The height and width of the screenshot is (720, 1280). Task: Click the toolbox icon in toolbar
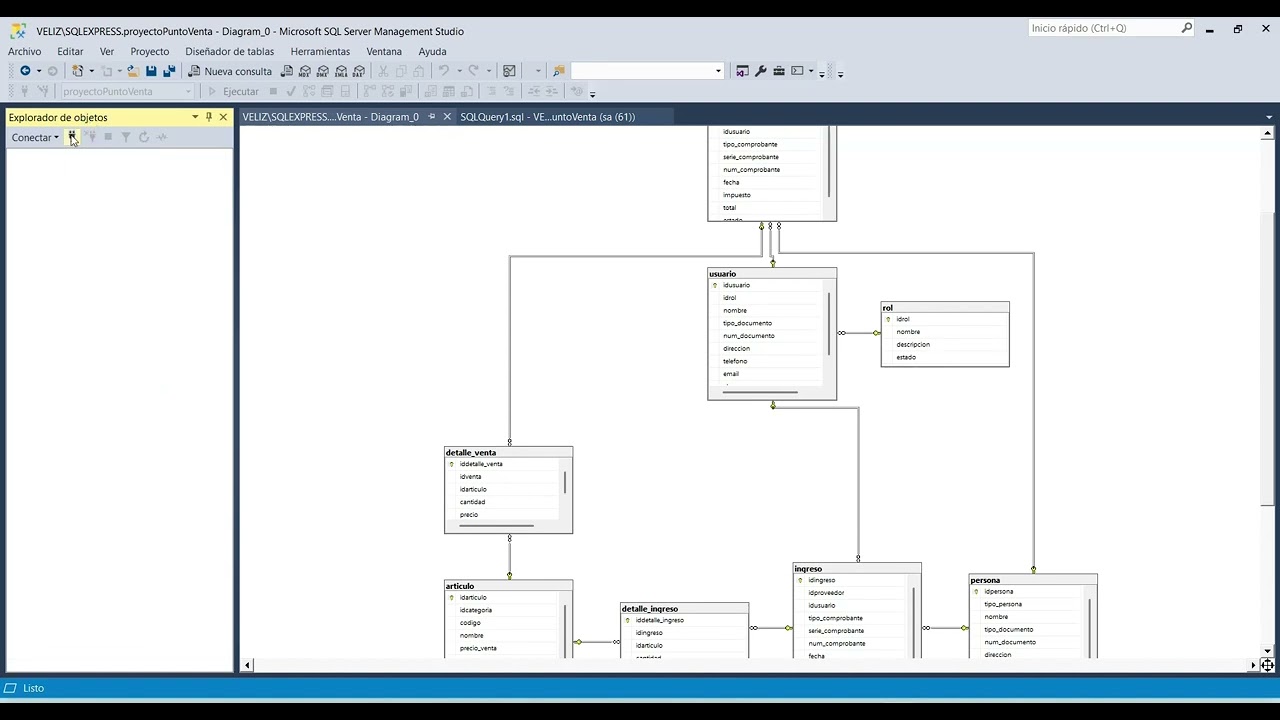click(x=779, y=71)
